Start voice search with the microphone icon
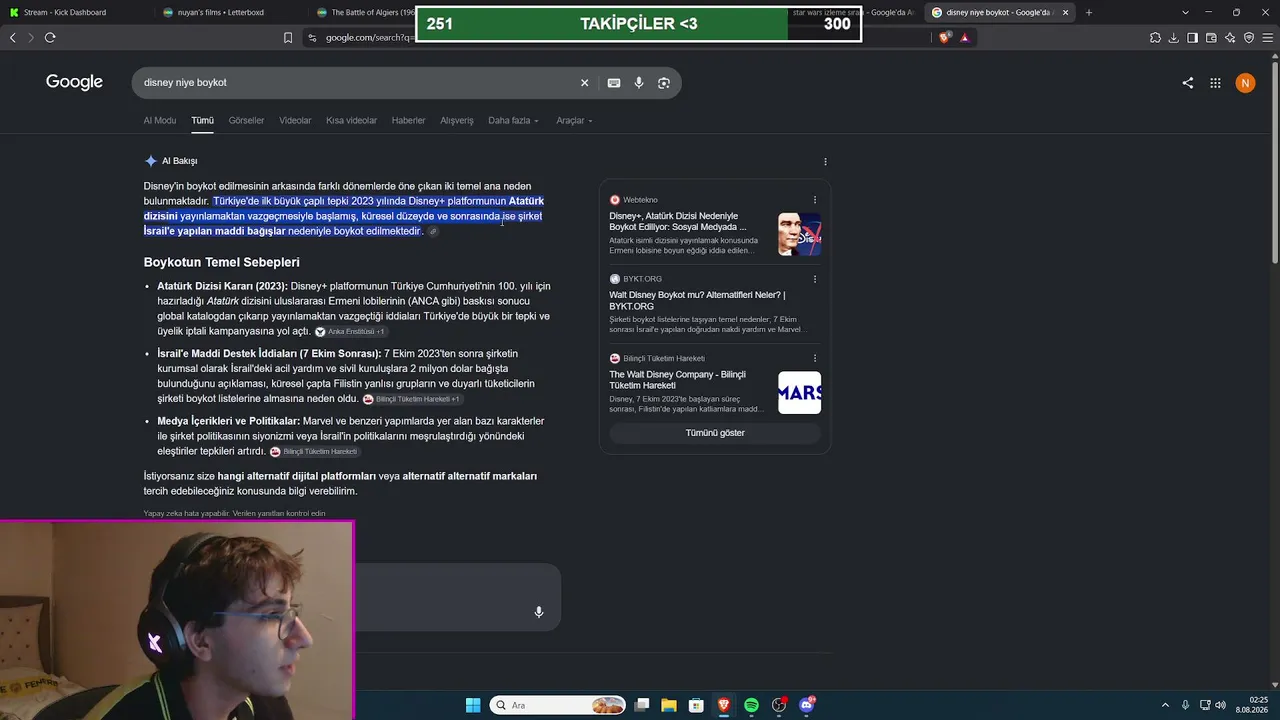This screenshot has width=1280, height=720. pyautogui.click(x=639, y=83)
